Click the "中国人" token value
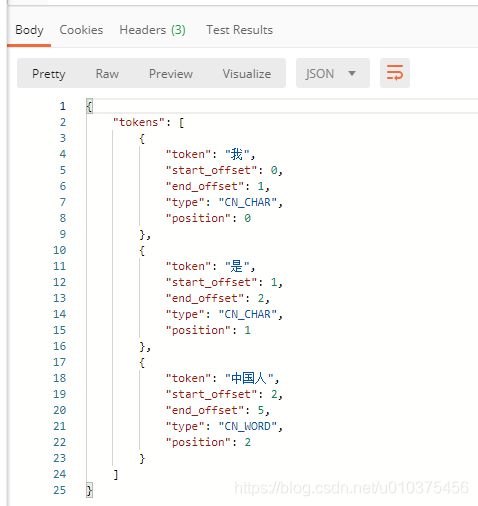 249,378
